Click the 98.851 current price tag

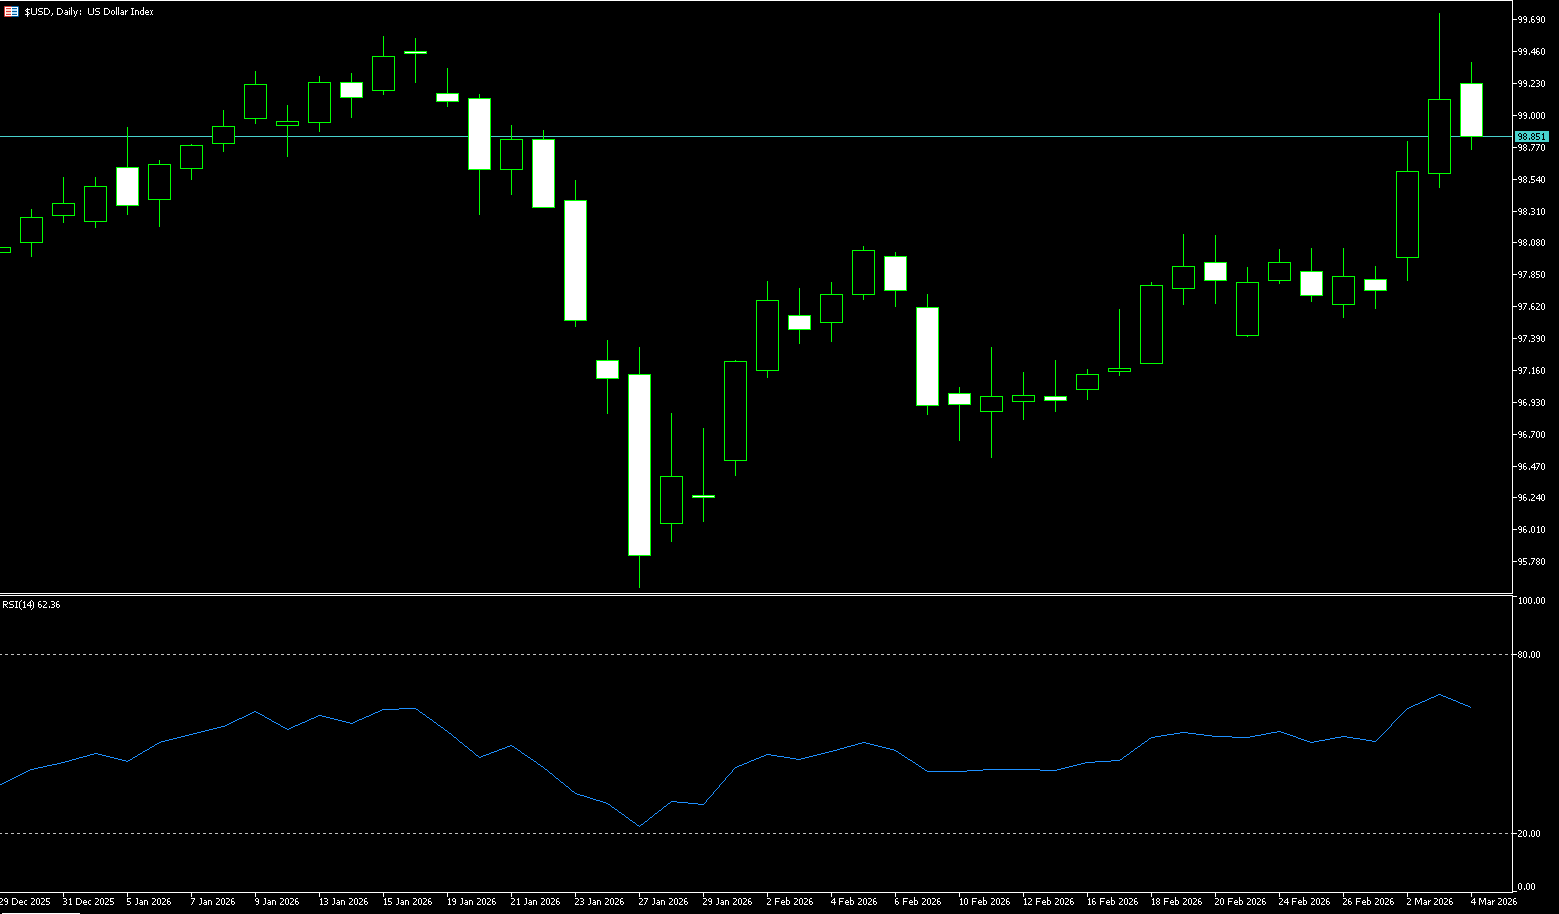pos(1531,136)
